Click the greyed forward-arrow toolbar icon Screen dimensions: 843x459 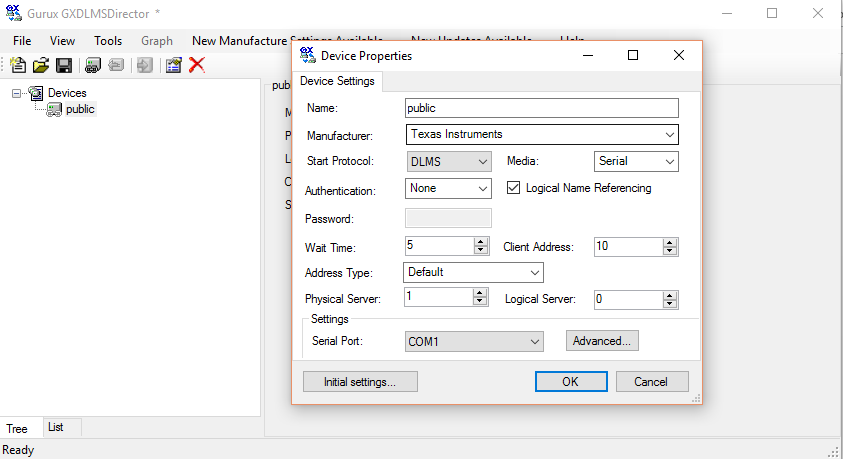144,65
